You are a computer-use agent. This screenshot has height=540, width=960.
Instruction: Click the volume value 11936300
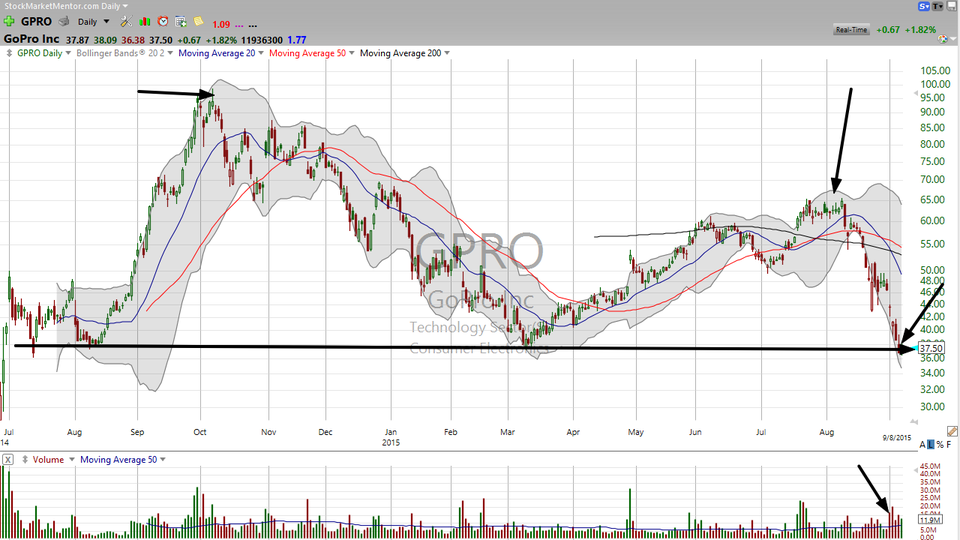pyautogui.click(x=261, y=40)
